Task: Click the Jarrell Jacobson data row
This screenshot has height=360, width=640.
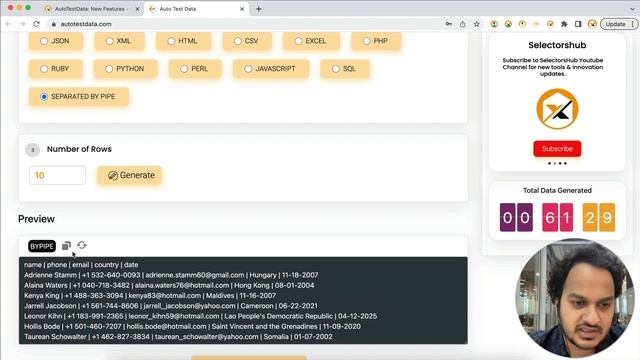Action: [x=171, y=306]
